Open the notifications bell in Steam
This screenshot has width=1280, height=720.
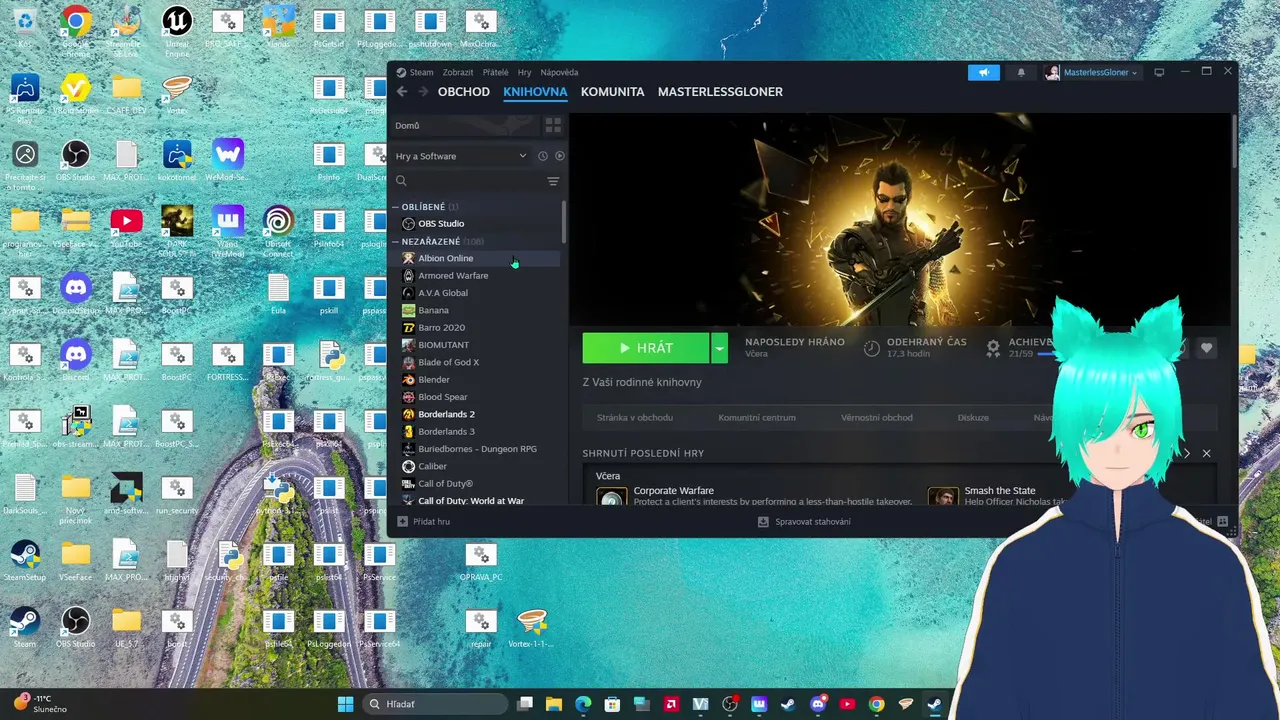[1021, 72]
